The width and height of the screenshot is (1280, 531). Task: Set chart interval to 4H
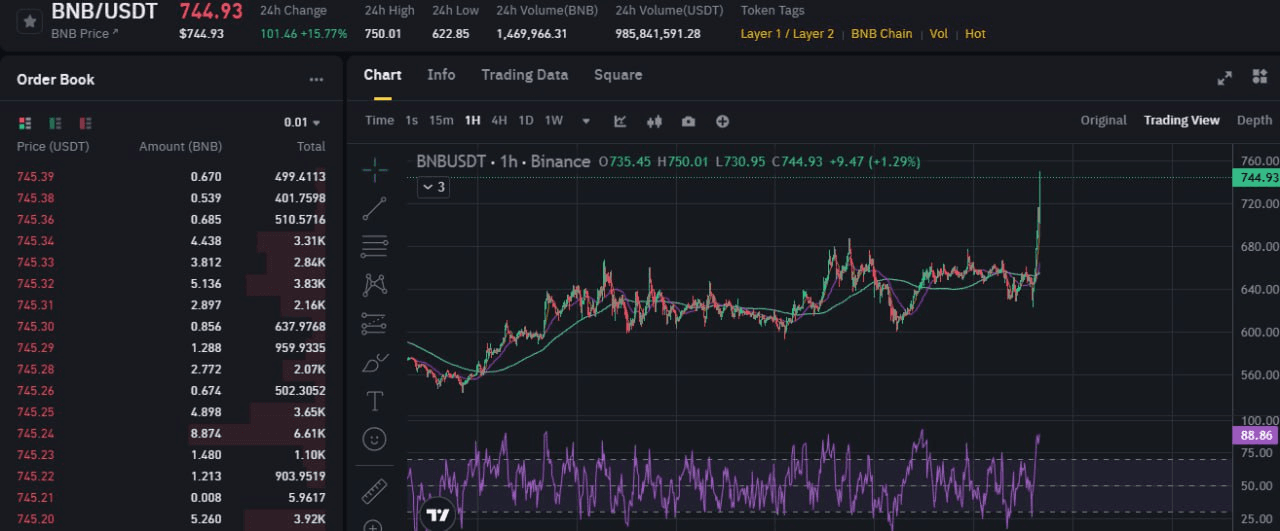(x=499, y=121)
